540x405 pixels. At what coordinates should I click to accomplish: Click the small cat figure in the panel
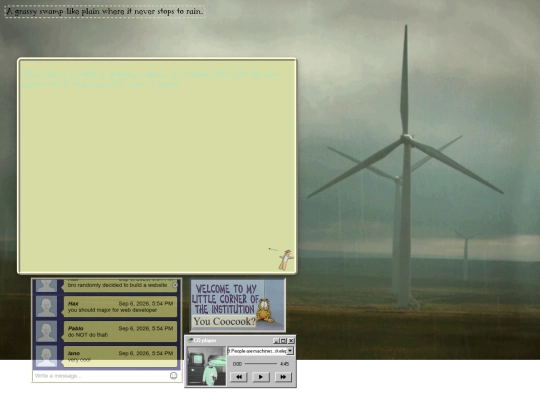tap(286, 260)
